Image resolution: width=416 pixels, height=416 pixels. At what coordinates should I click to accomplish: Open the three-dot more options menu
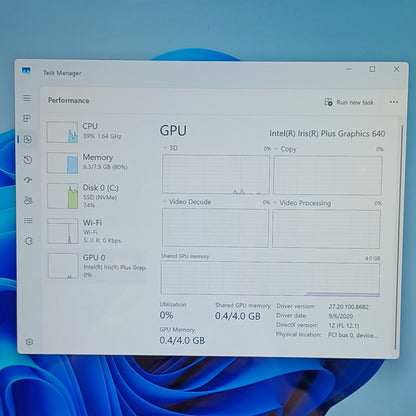click(394, 102)
